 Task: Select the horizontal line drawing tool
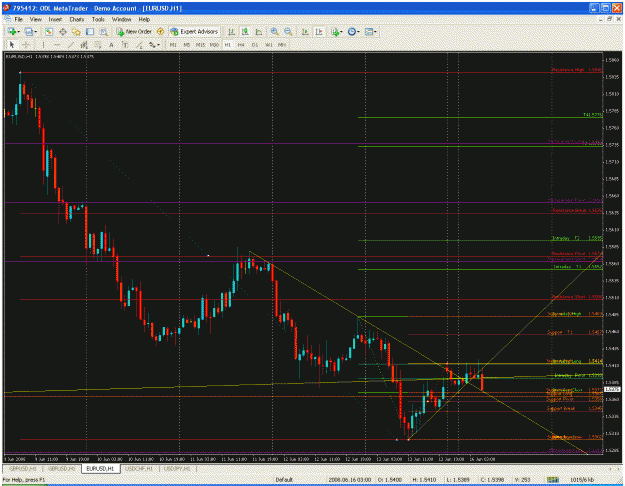pos(57,45)
